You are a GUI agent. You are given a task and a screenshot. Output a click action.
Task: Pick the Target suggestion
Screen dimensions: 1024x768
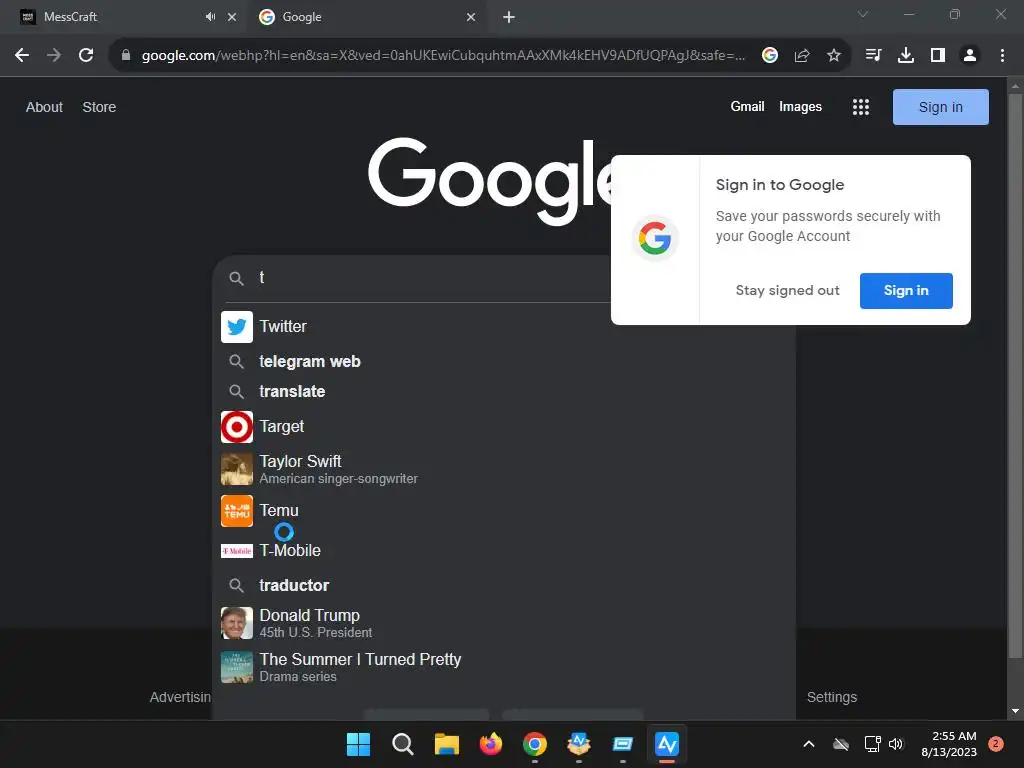[504, 426]
